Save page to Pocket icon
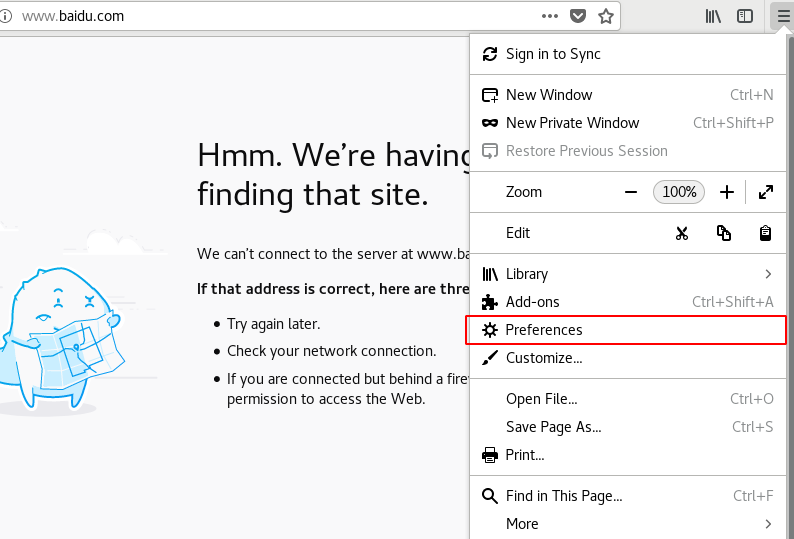This screenshot has height=539, width=794. coord(578,16)
